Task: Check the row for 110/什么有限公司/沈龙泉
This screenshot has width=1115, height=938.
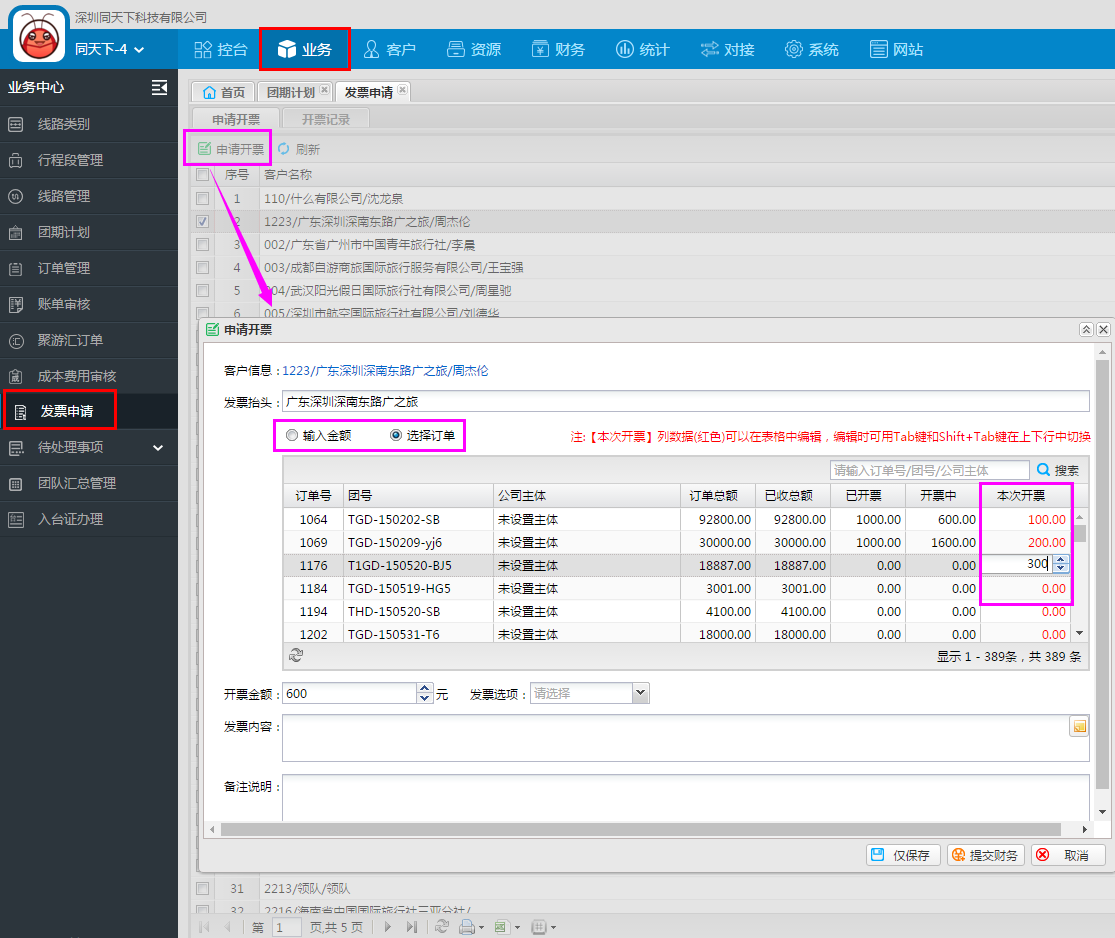Action: (x=203, y=198)
